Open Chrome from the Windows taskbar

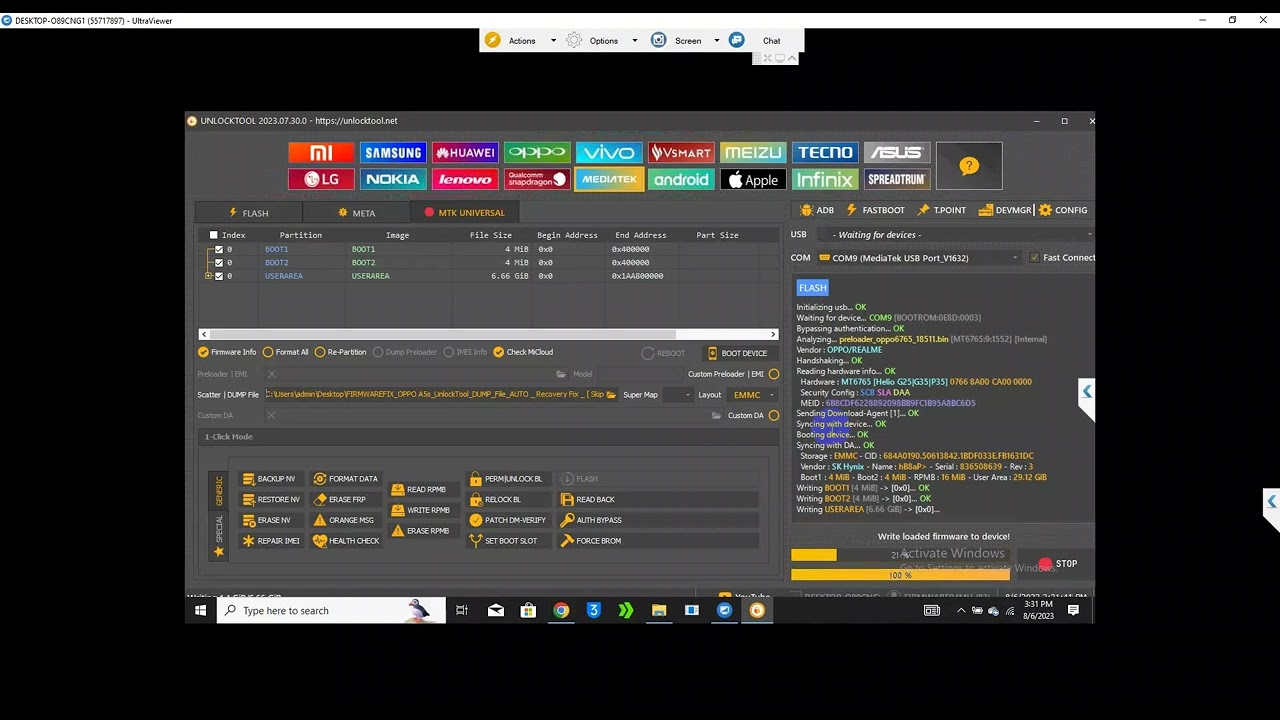coord(561,611)
